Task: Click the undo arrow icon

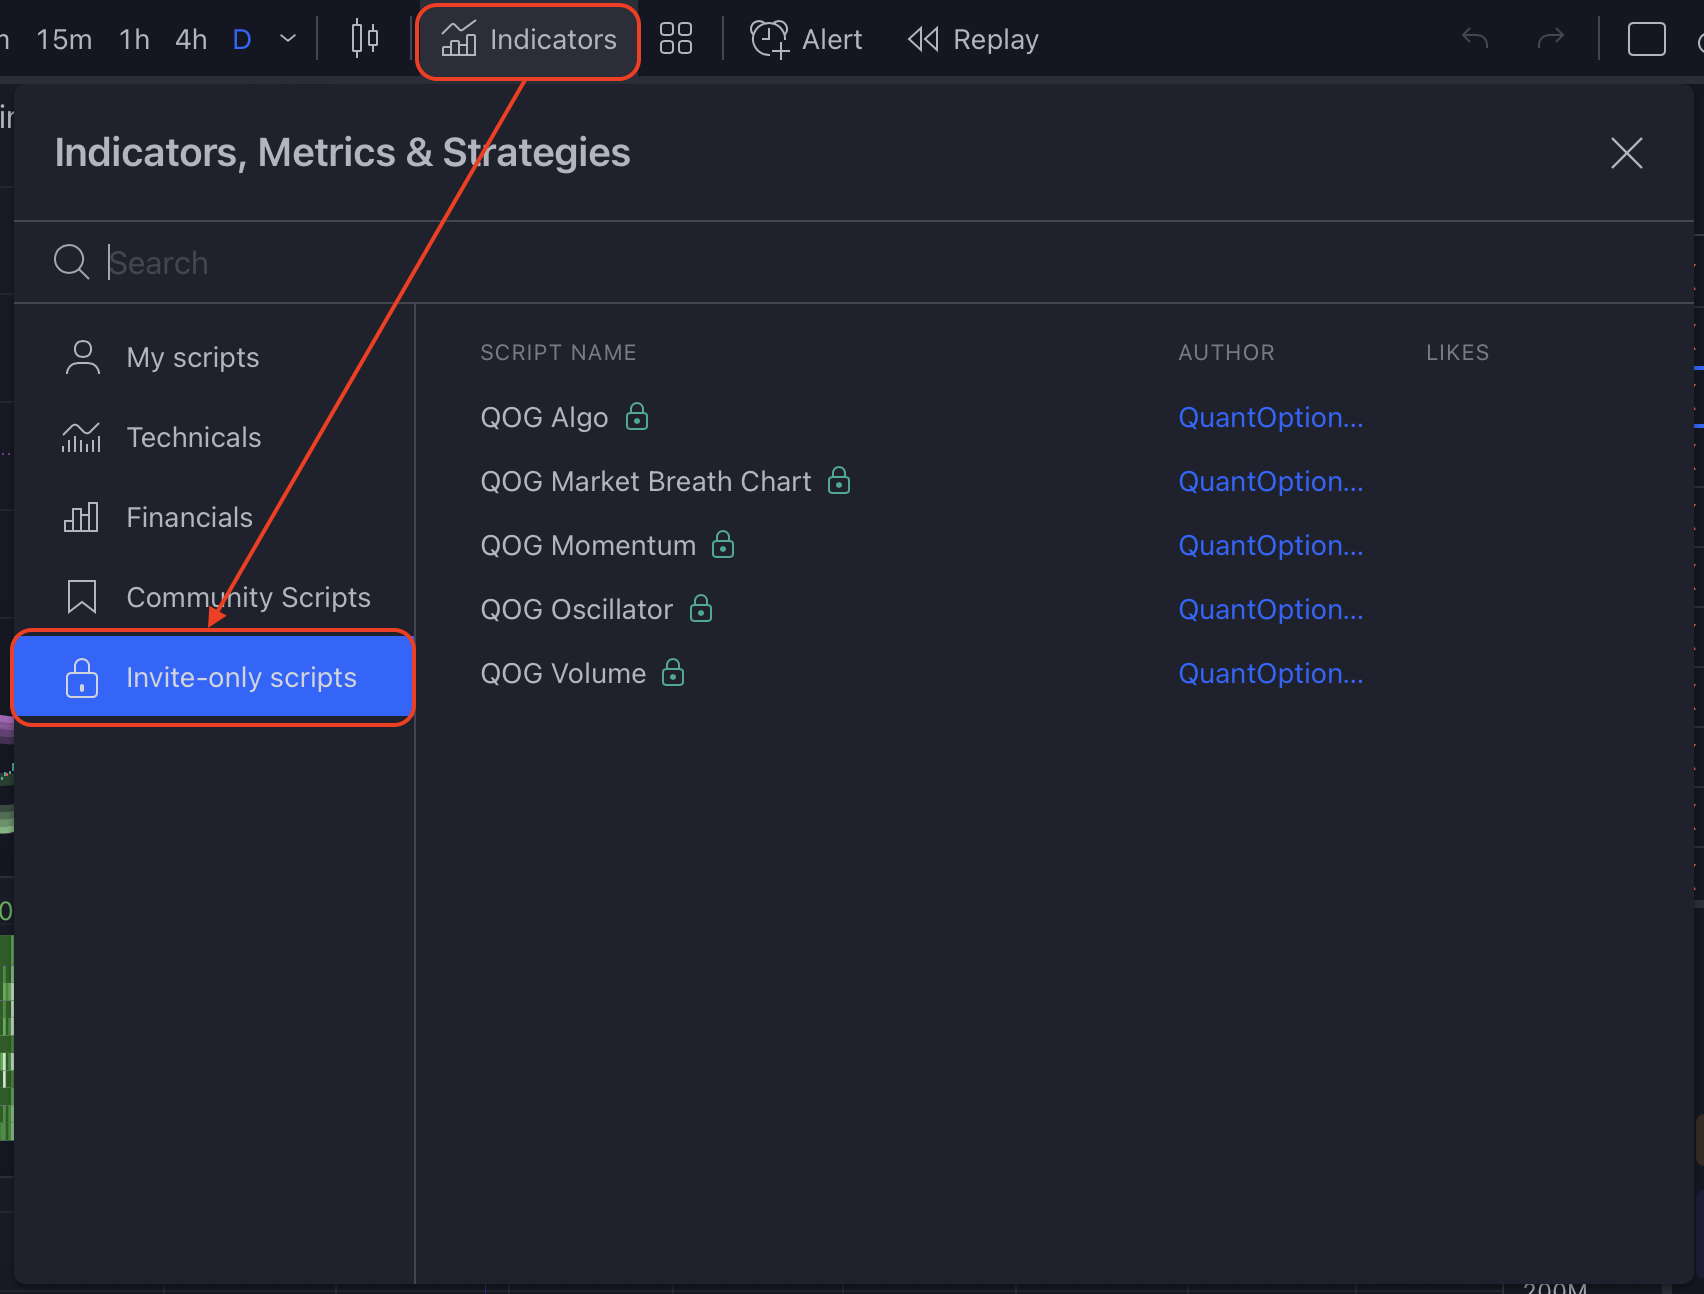Action: (x=1475, y=40)
